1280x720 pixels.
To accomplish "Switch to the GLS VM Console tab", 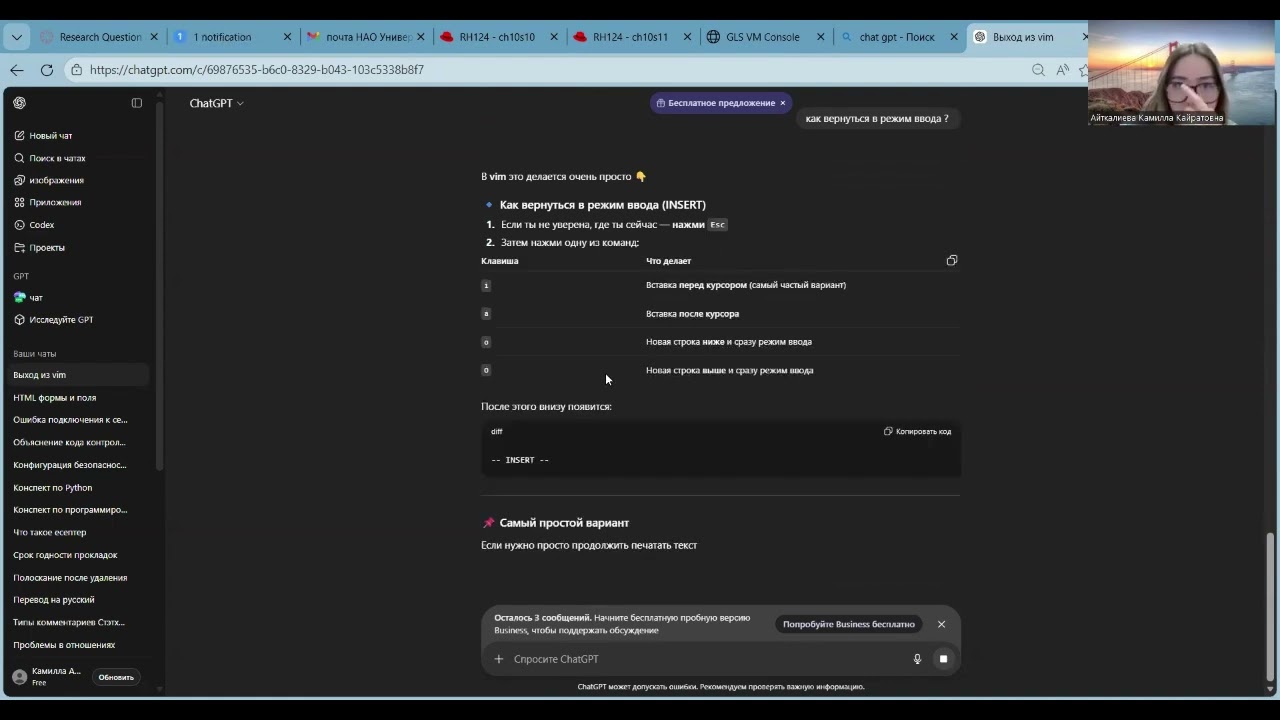I will click(x=765, y=37).
